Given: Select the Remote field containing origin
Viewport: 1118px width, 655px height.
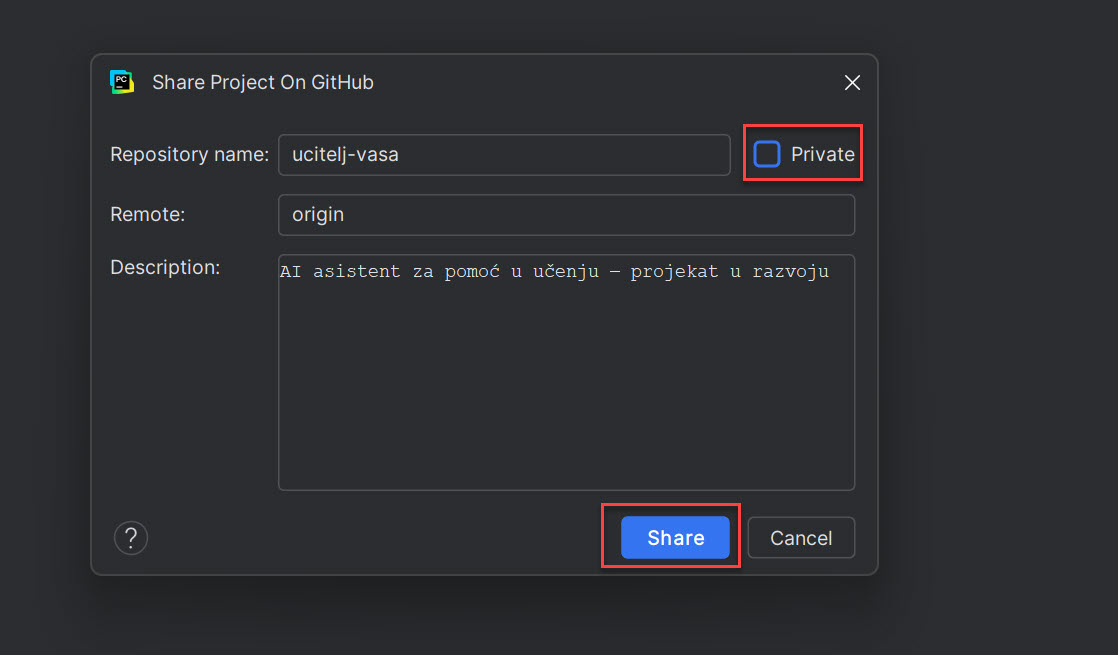Looking at the screenshot, I should click(x=566, y=214).
